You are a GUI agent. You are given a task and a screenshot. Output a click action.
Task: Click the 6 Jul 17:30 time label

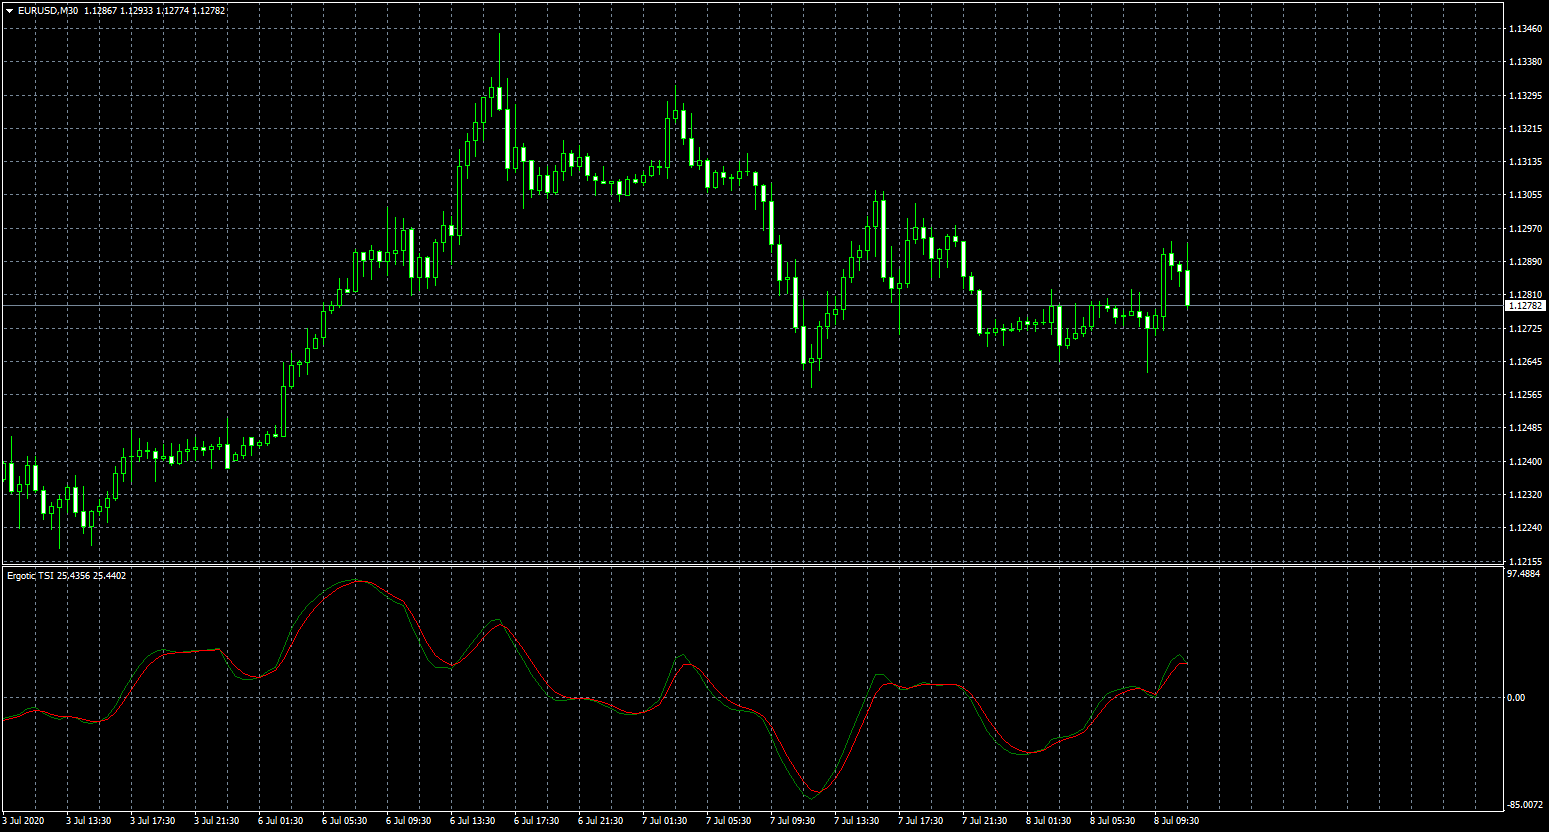tap(537, 821)
